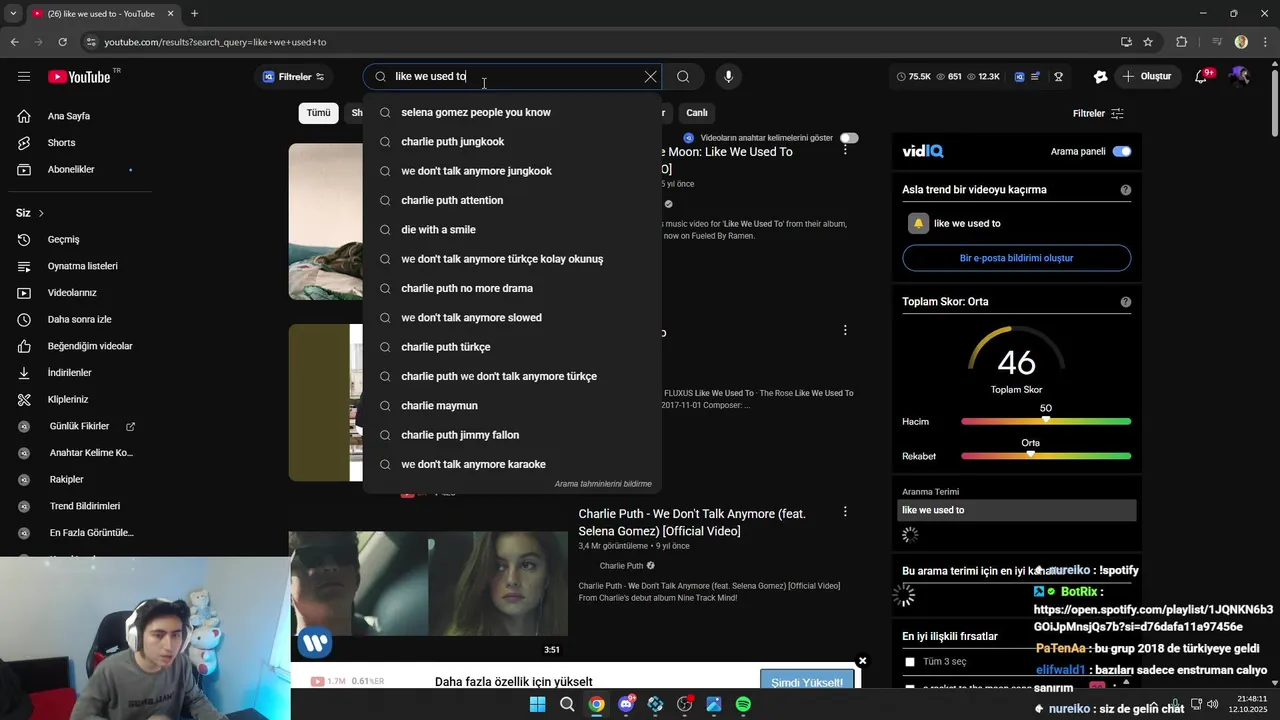This screenshot has width=1280, height=720.
Task: Open Spotify from the taskbar
Action: coord(743,704)
